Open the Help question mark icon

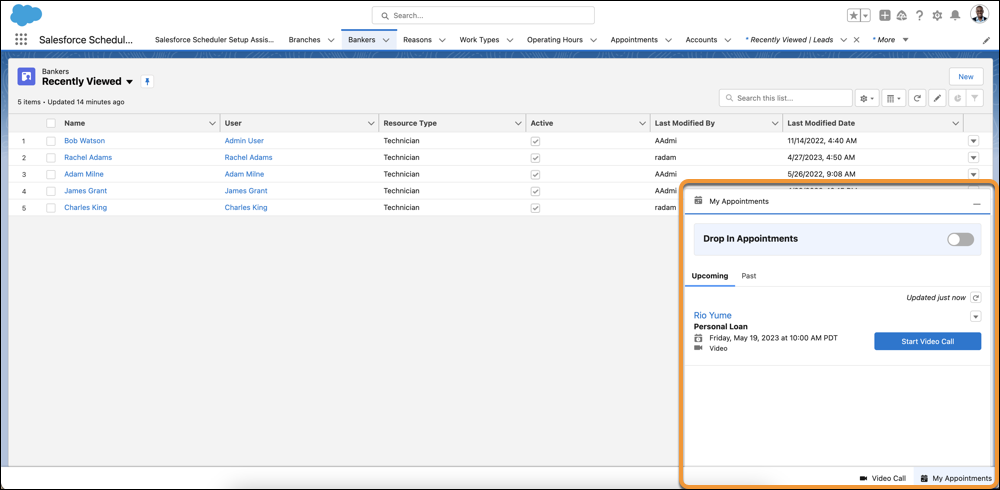[x=919, y=15]
